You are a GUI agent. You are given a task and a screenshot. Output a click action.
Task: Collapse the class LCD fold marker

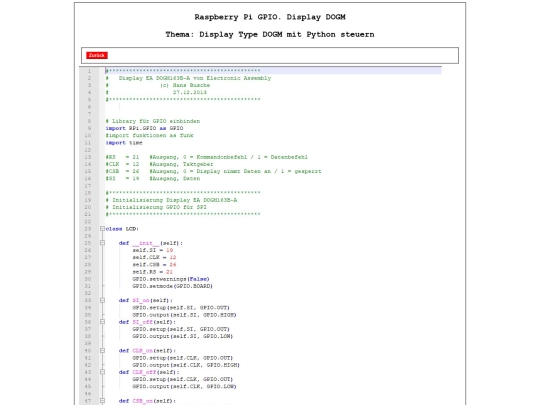102,229
